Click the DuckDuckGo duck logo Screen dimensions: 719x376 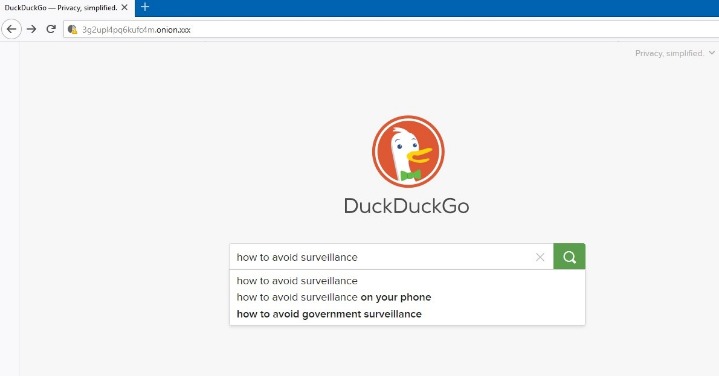click(408, 151)
